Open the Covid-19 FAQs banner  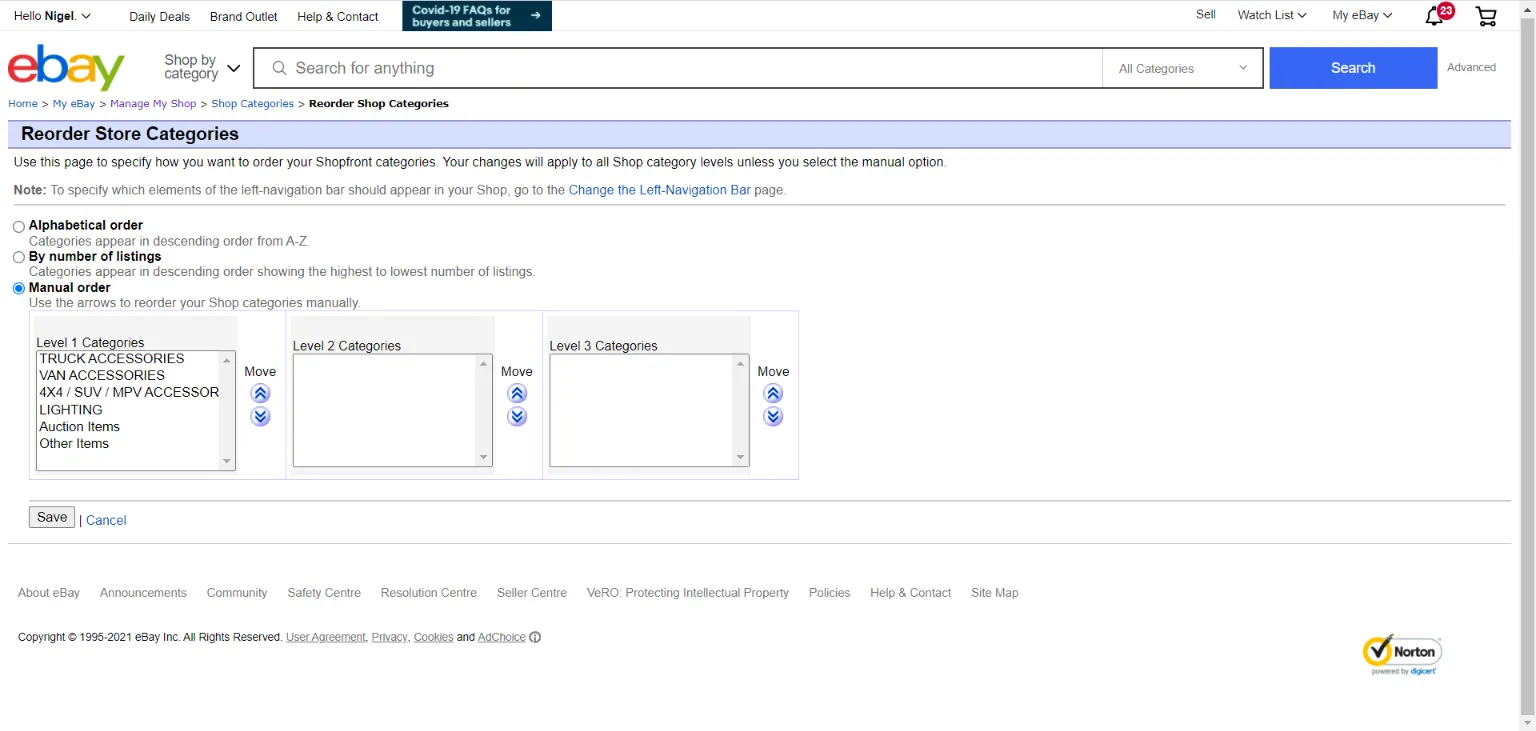(x=477, y=16)
